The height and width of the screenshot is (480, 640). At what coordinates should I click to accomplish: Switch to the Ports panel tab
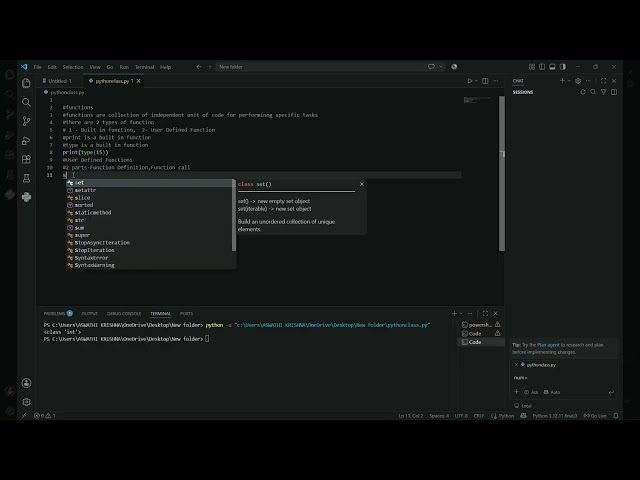(x=187, y=313)
